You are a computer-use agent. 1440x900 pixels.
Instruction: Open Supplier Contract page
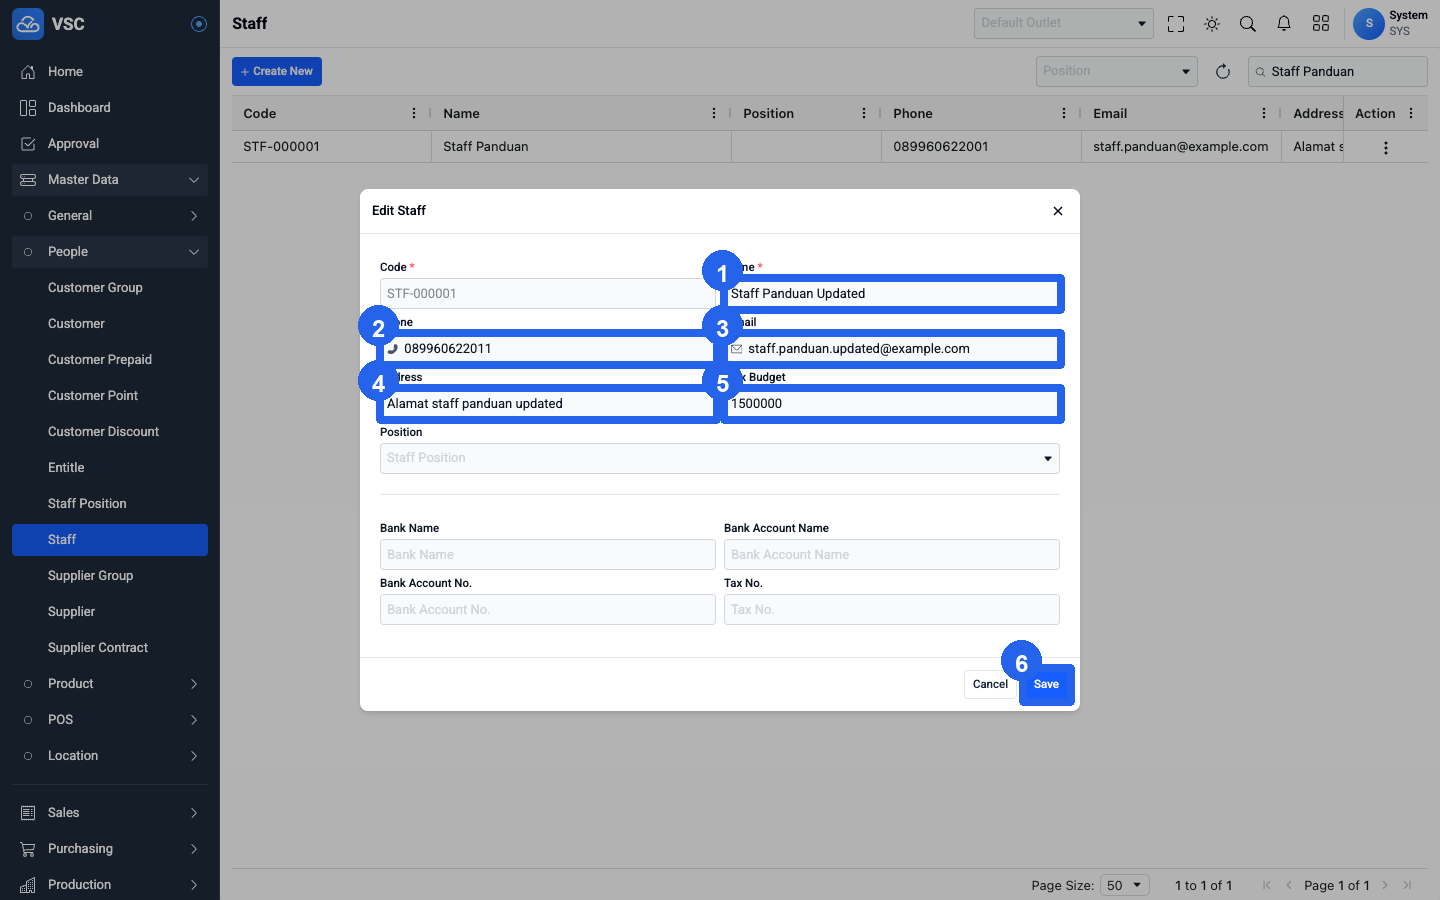tap(110, 648)
